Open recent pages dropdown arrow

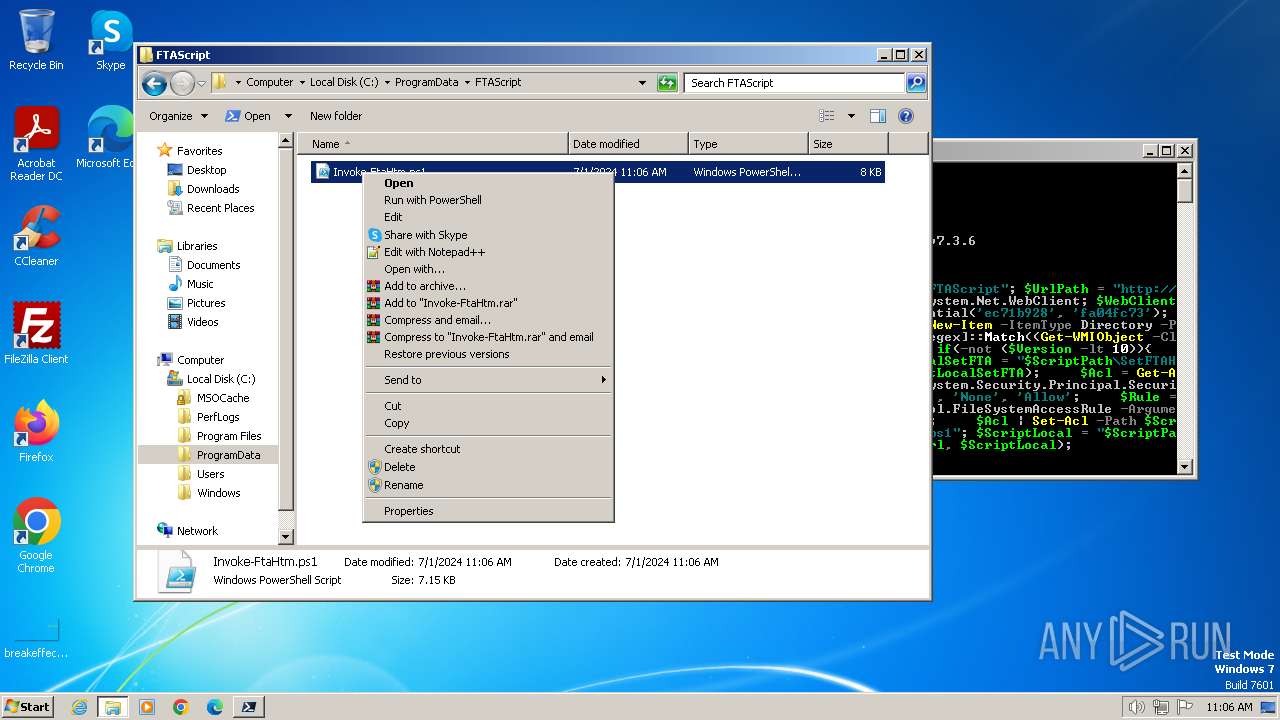coord(201,83)
